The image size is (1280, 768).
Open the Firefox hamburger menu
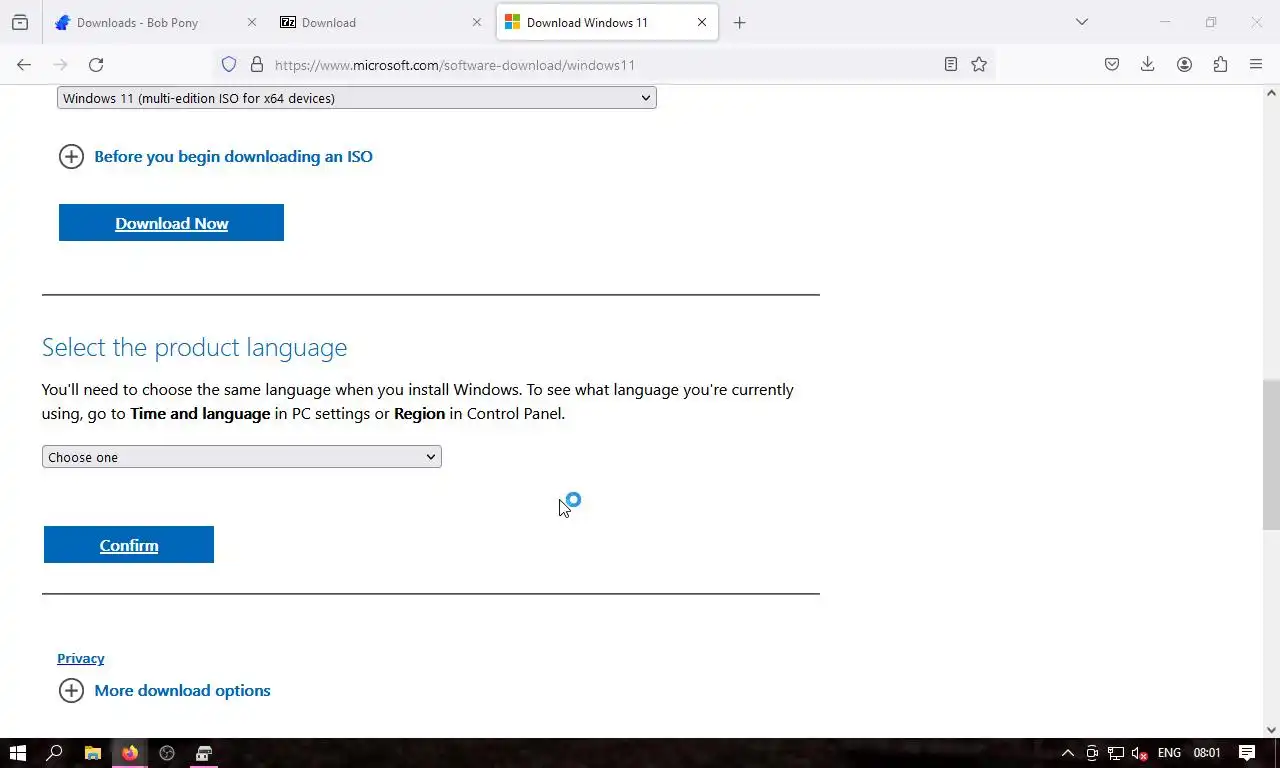coord(1256,64)
